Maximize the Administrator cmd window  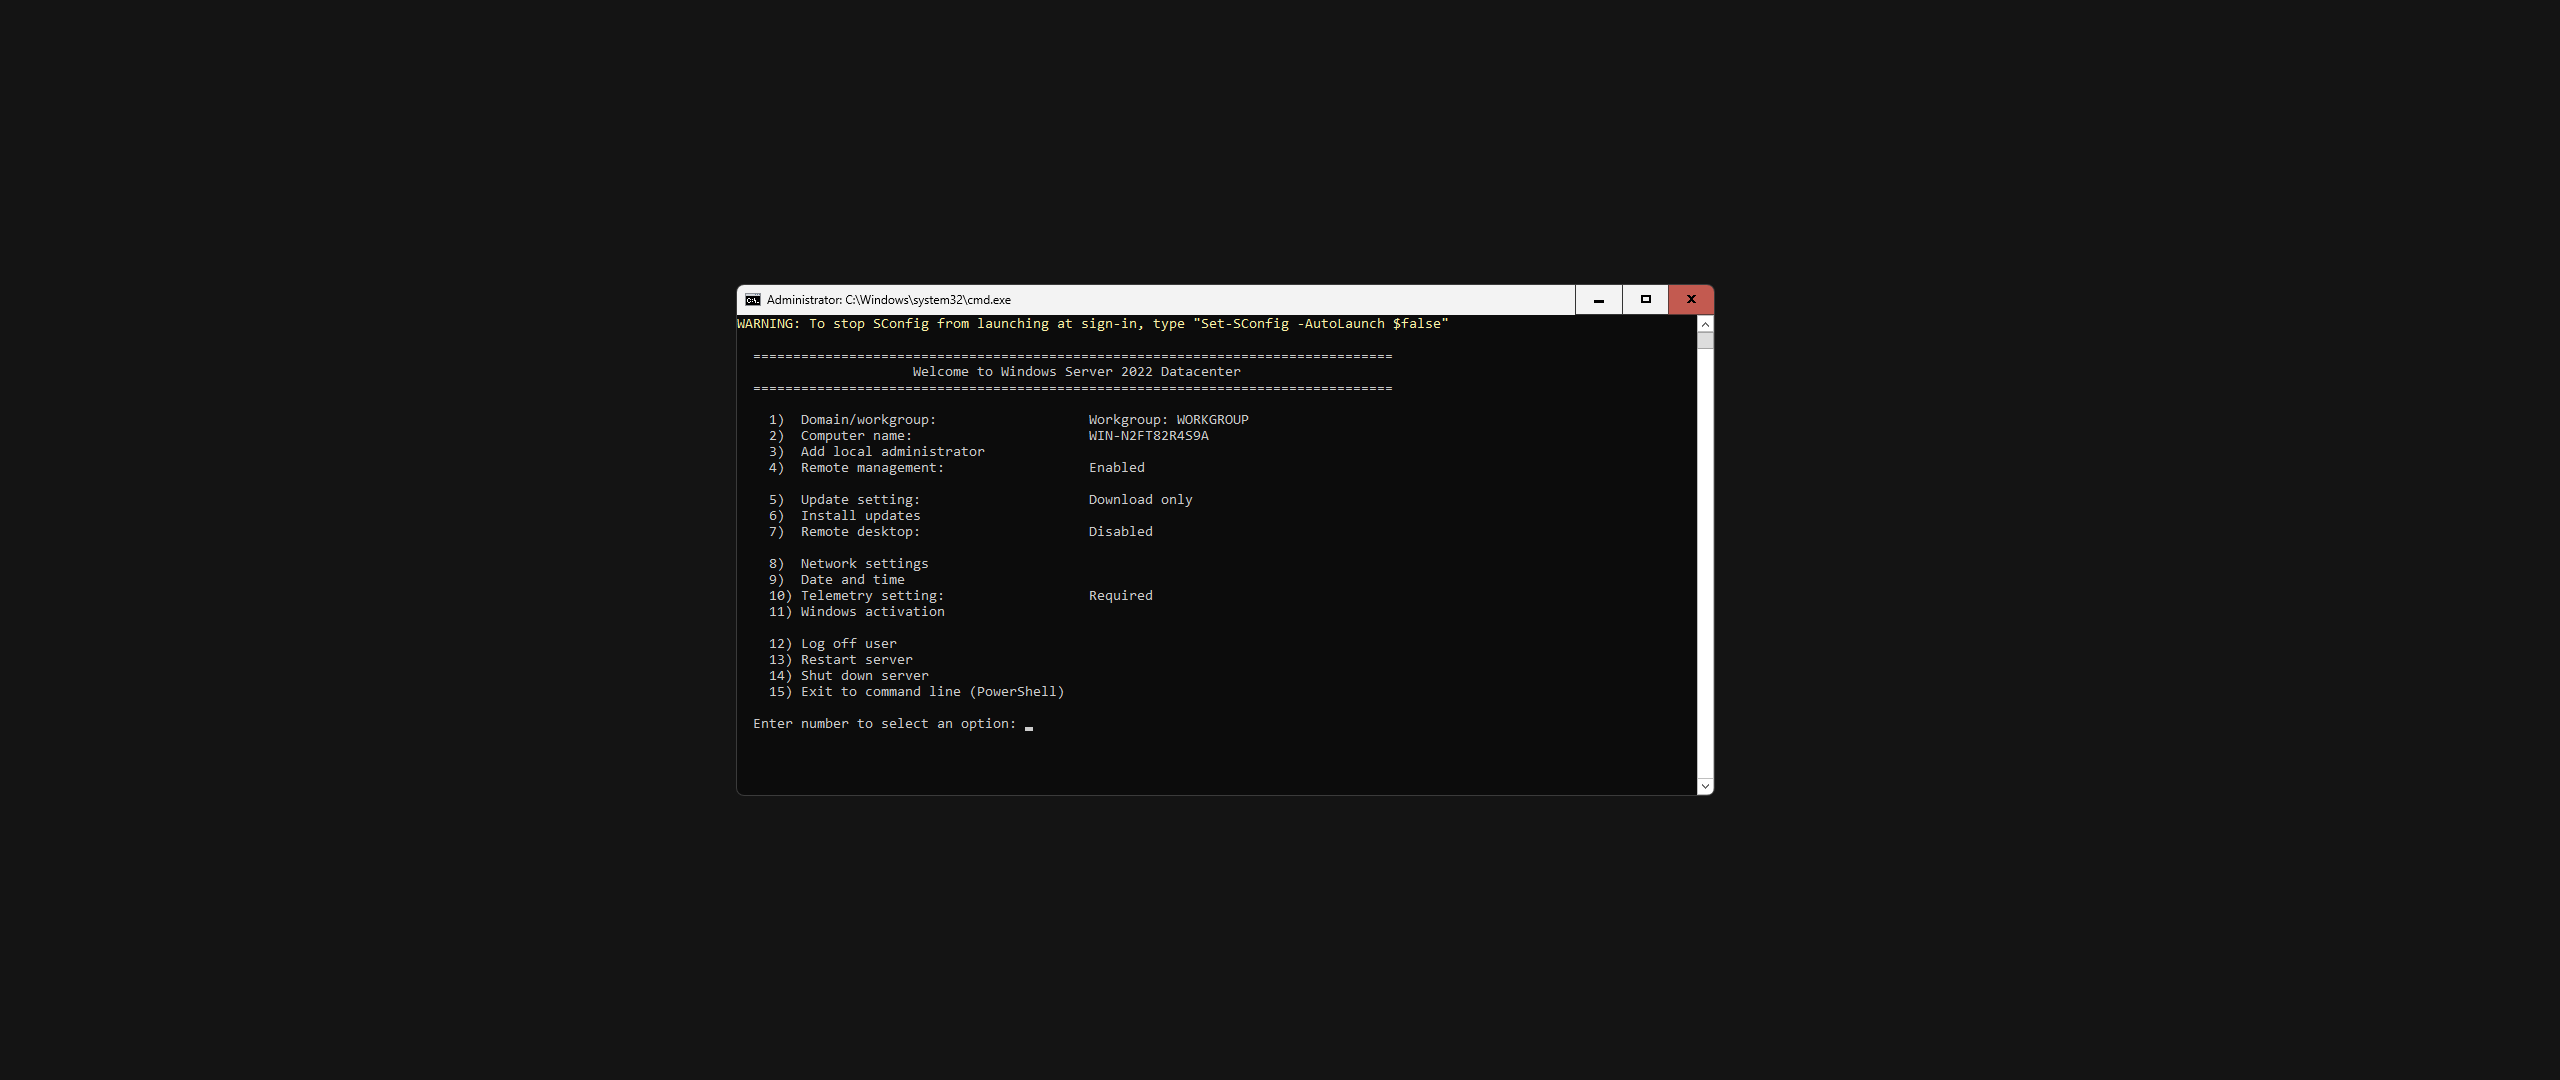1645,300
